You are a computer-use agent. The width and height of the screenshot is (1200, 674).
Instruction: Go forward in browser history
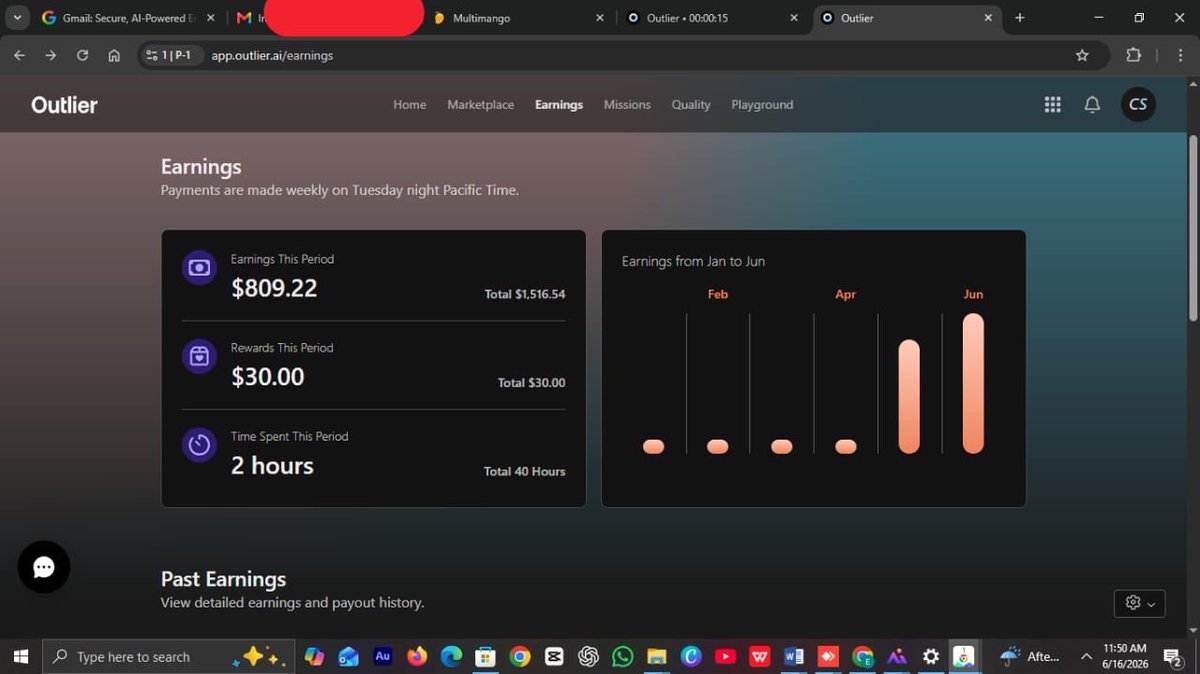51,55
